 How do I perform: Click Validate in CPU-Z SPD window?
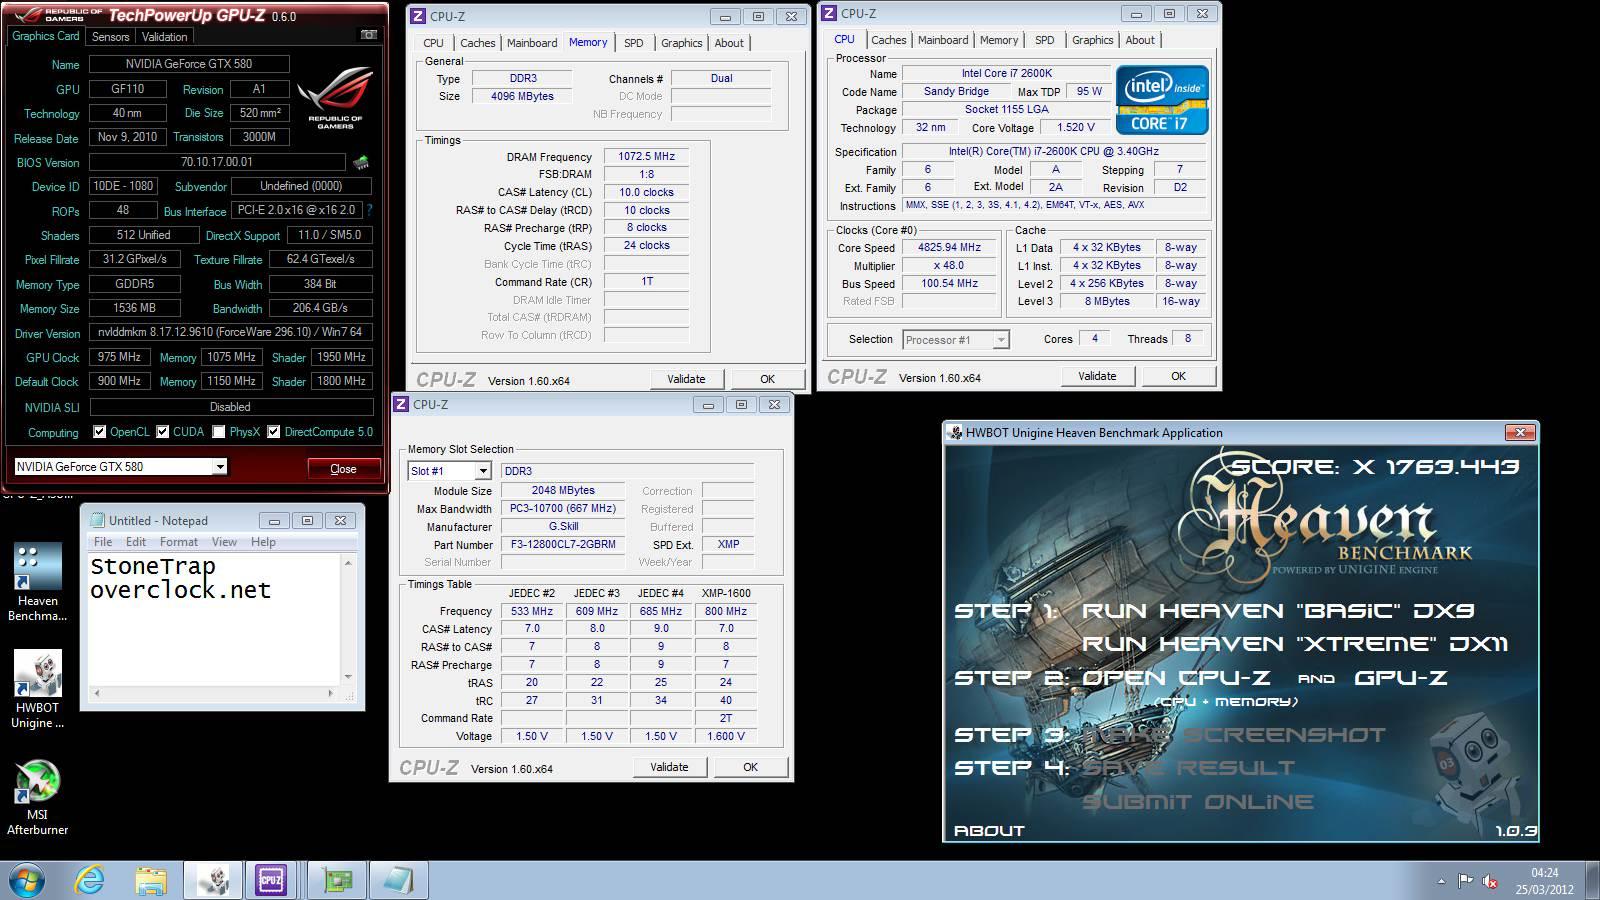(669, 767)
